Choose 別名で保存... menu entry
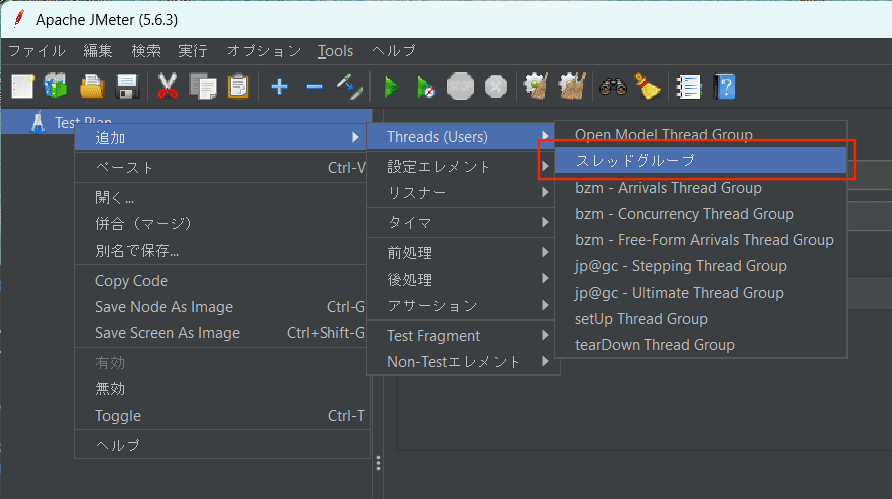 point(221,250)
